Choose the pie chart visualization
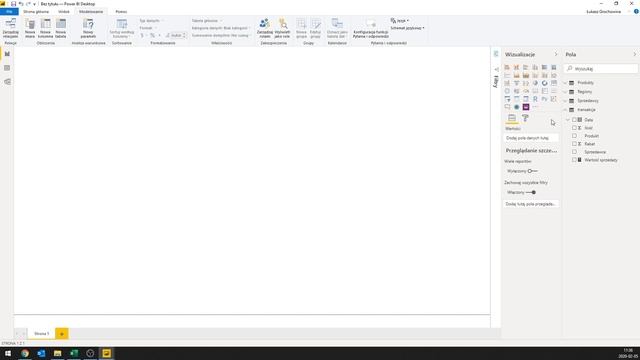Image resolution: width=640 pixels, height=360 pixels. click(x=535, y=83)
